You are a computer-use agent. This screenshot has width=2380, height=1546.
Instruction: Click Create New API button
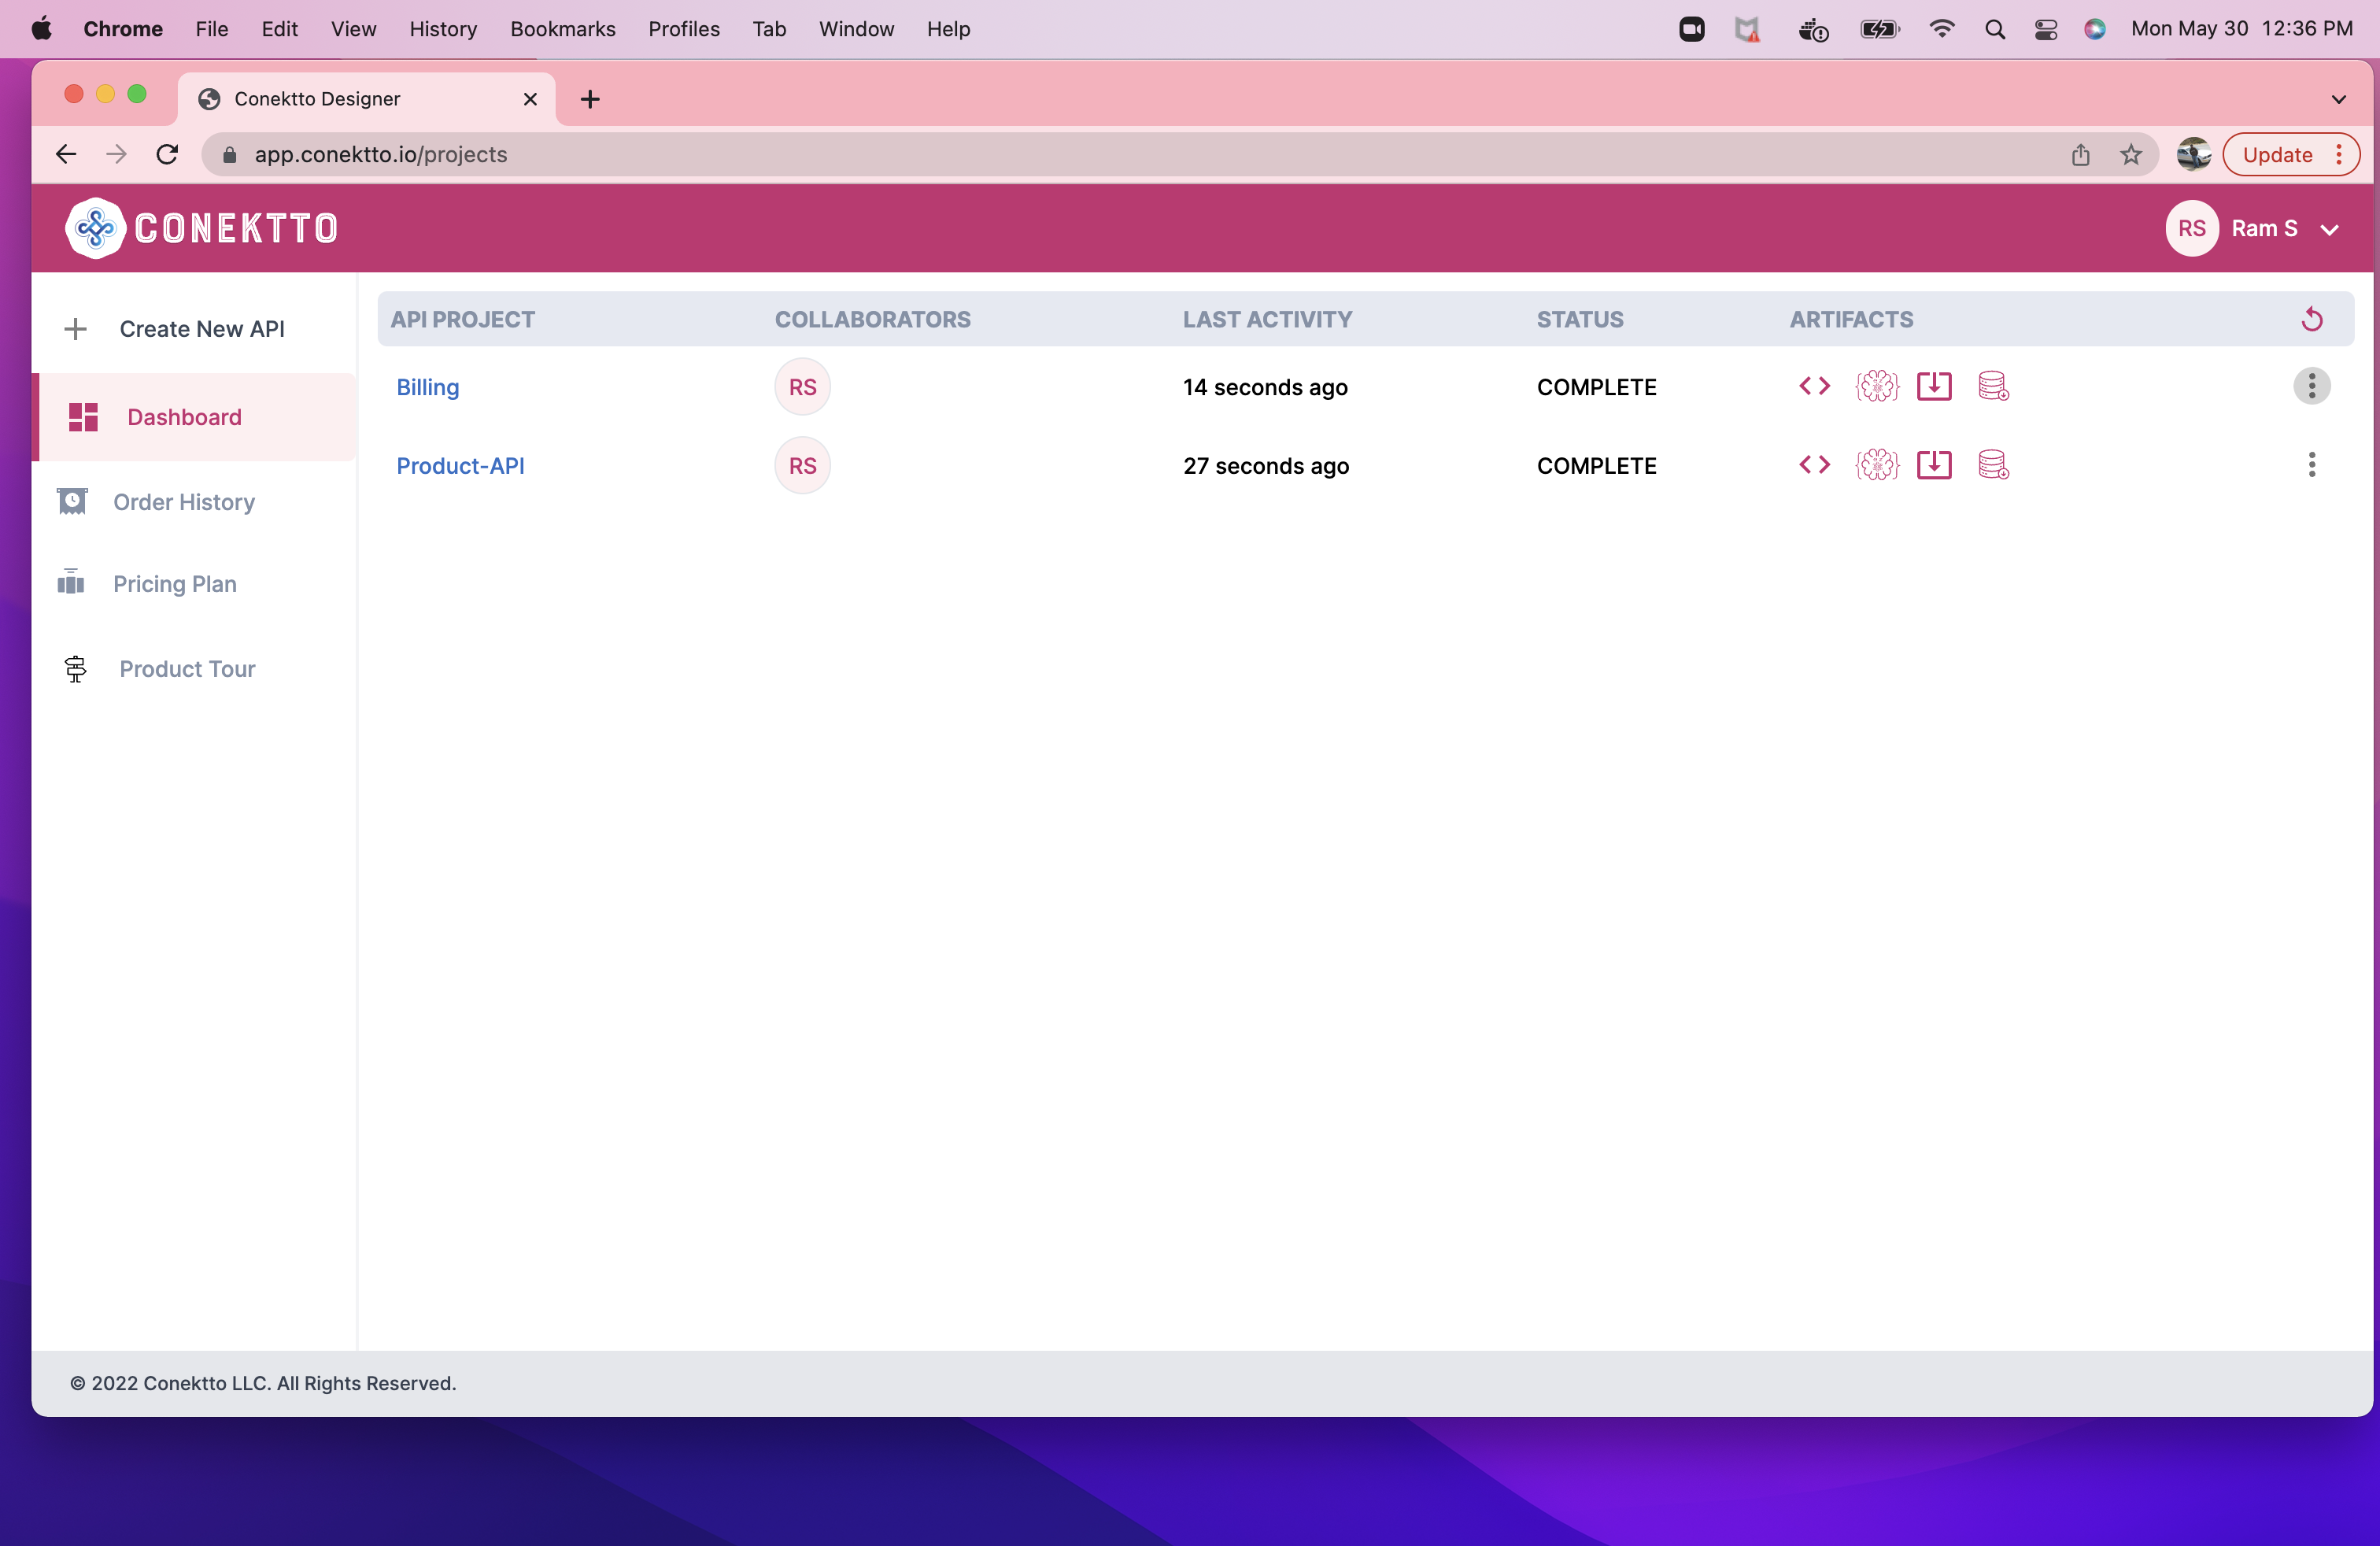[x=201, y=329]
